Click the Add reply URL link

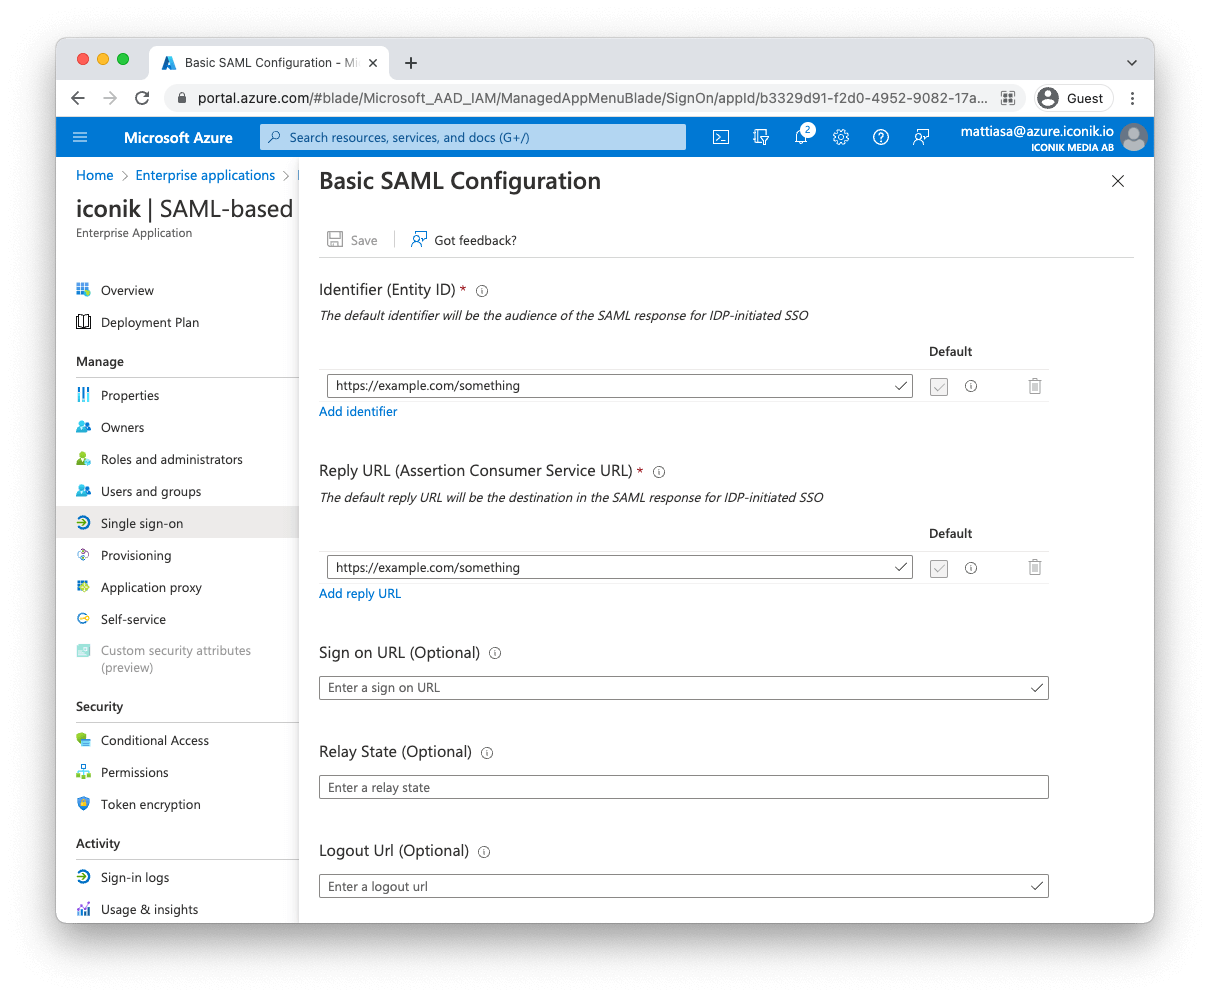(x=360, y=593)
